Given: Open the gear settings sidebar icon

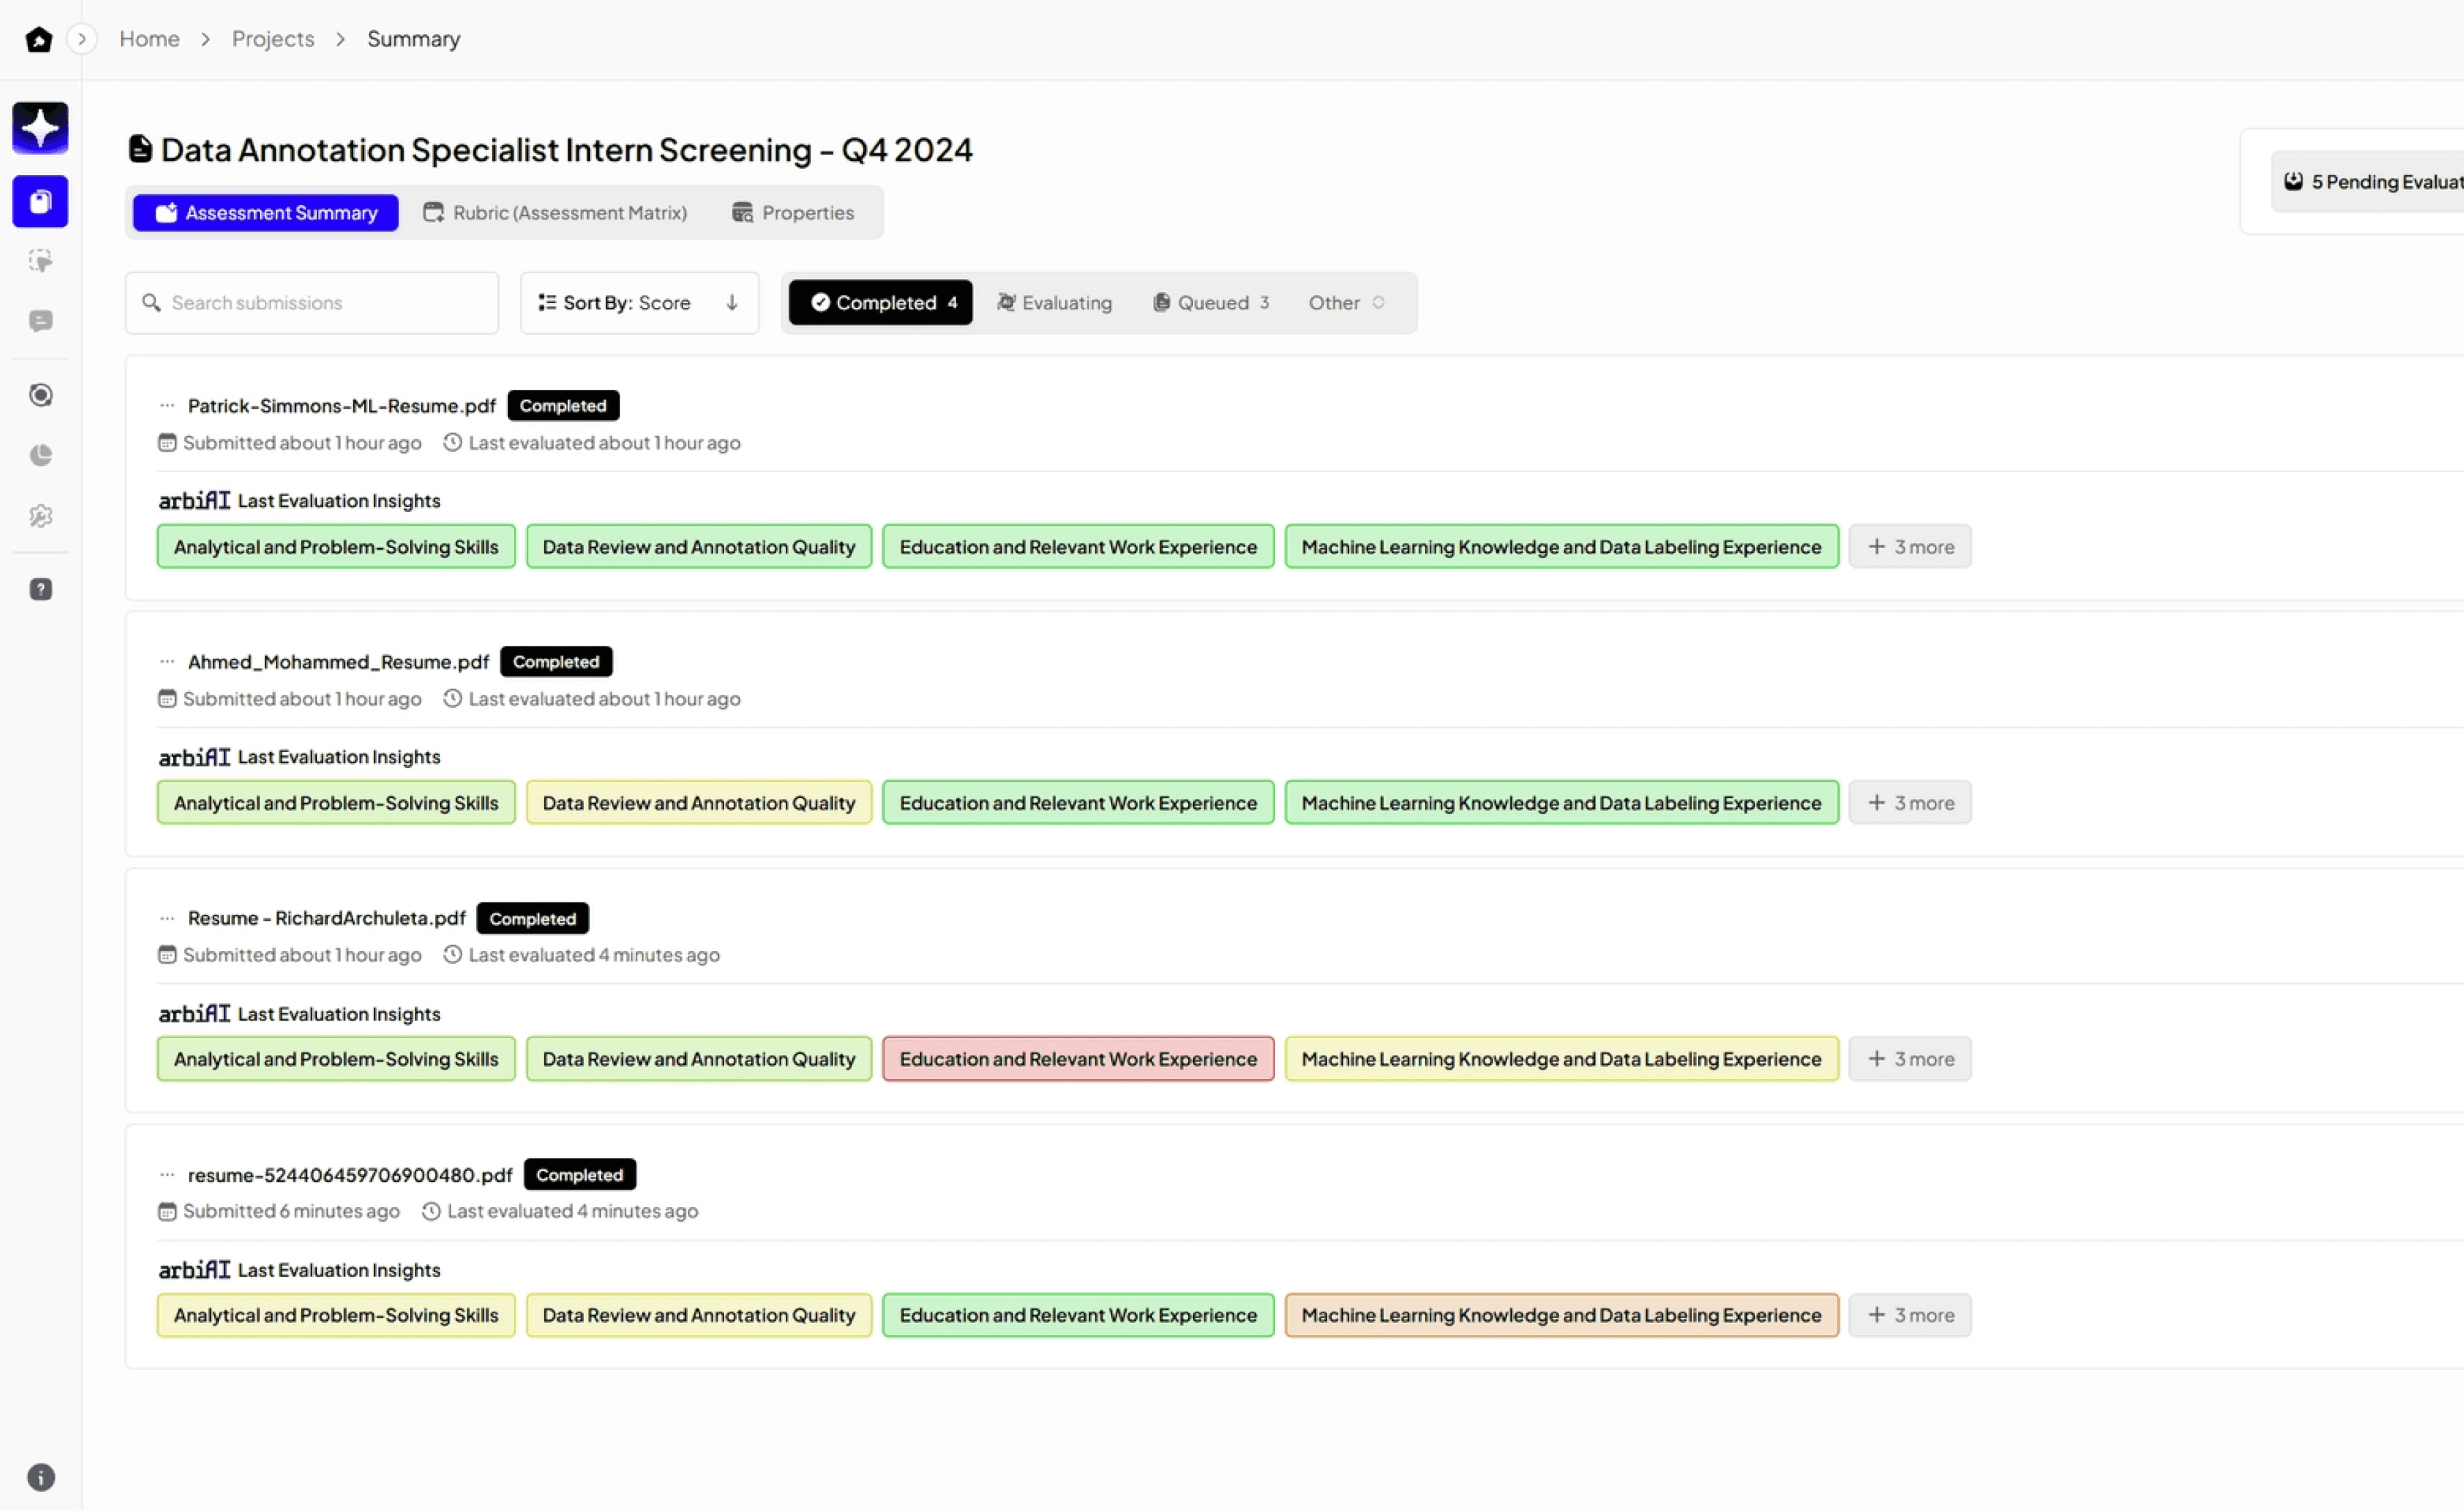Looking at the screenshot, I should pos(40,516).
